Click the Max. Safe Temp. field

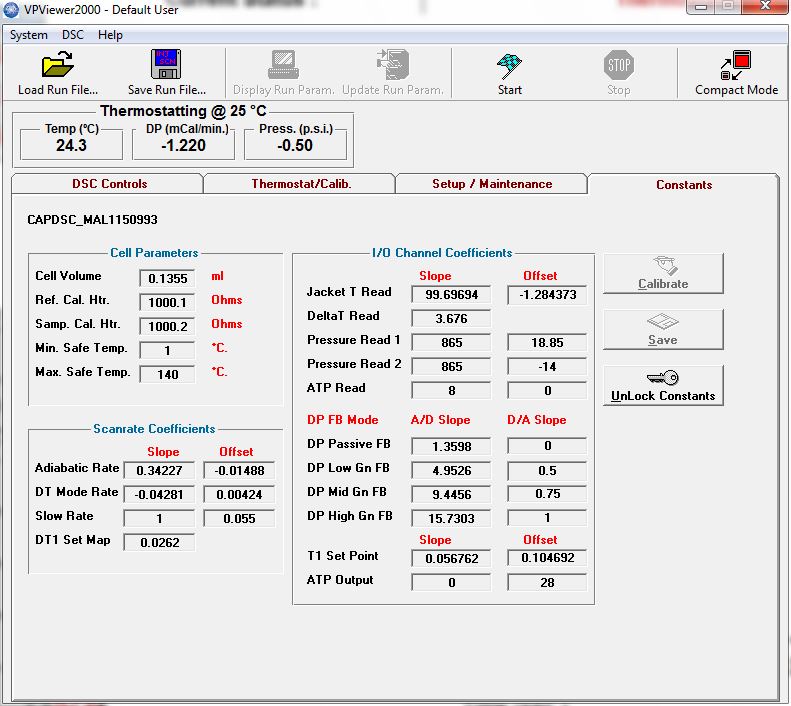click(168, 375)
